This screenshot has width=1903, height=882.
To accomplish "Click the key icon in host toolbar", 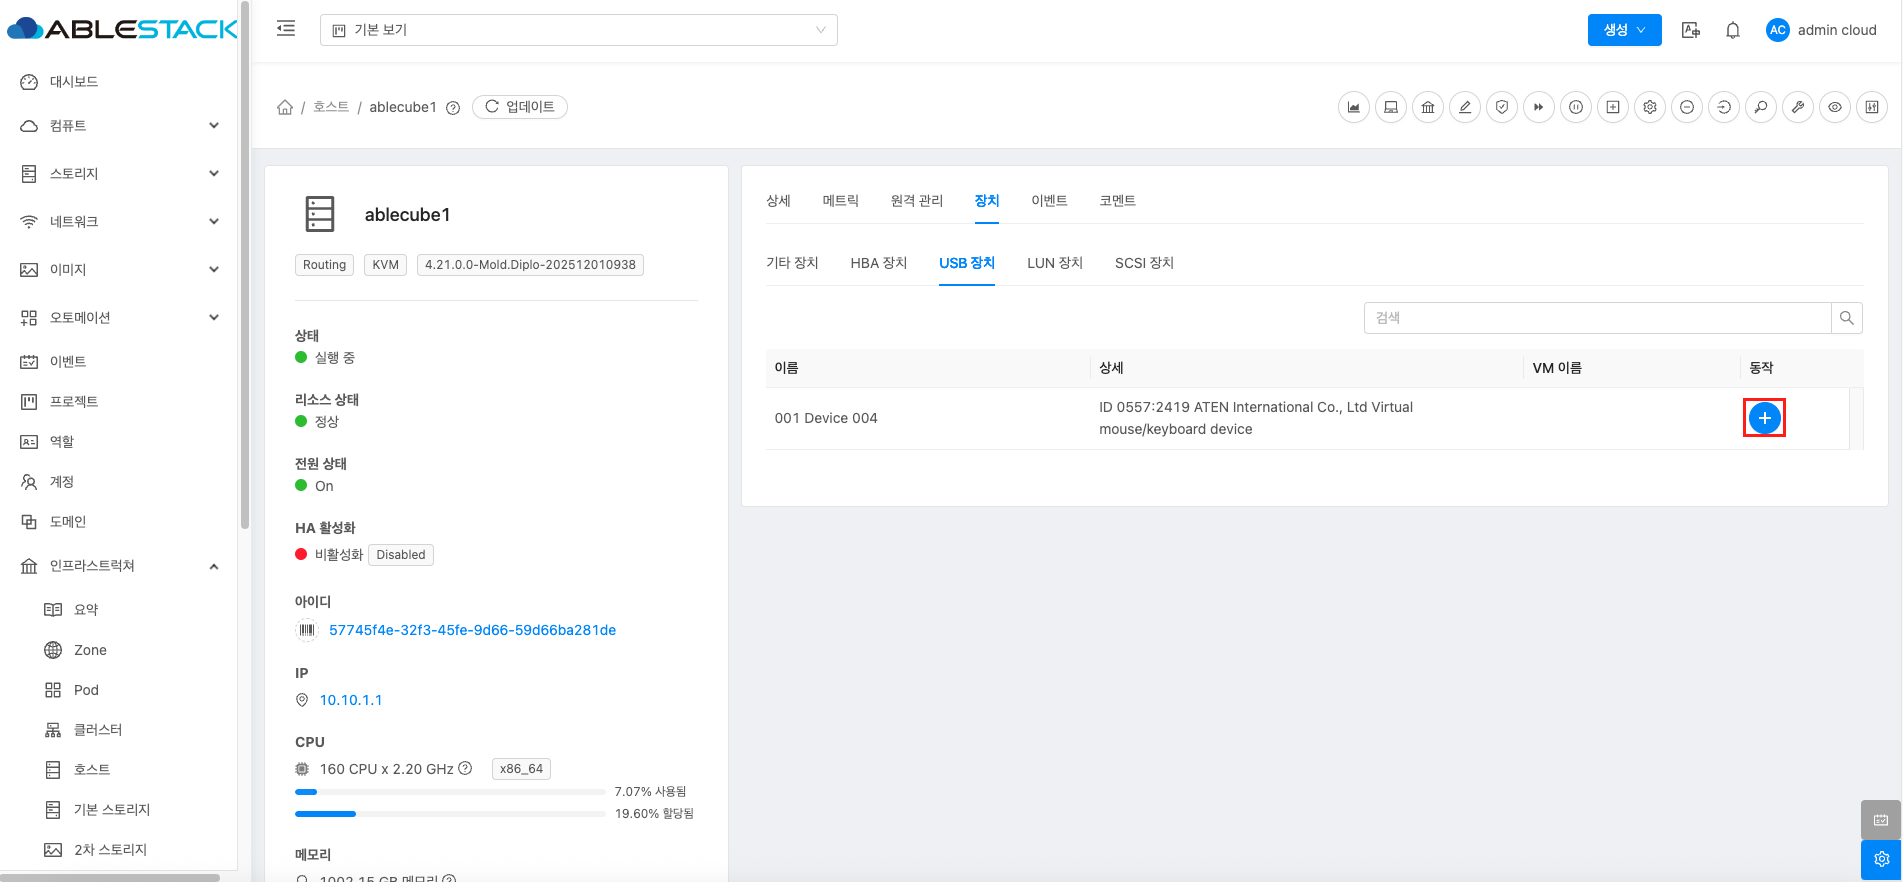I will click(1761, 107).
